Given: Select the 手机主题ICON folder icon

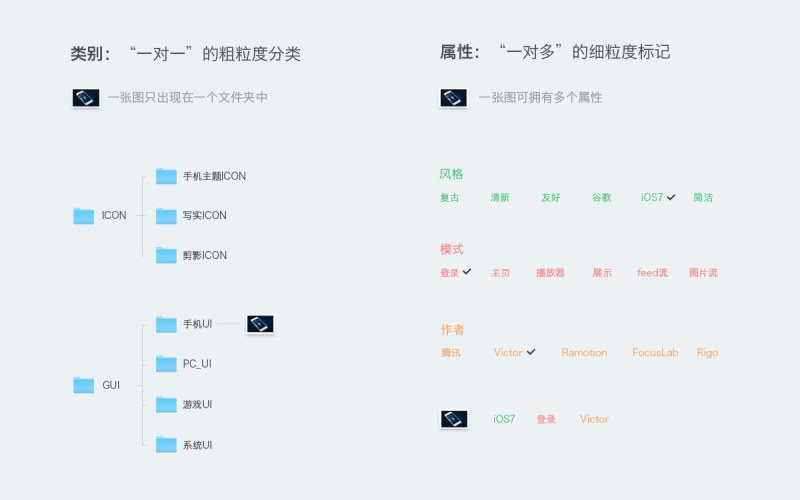Looking at the screenshot, I should point(166,176).
